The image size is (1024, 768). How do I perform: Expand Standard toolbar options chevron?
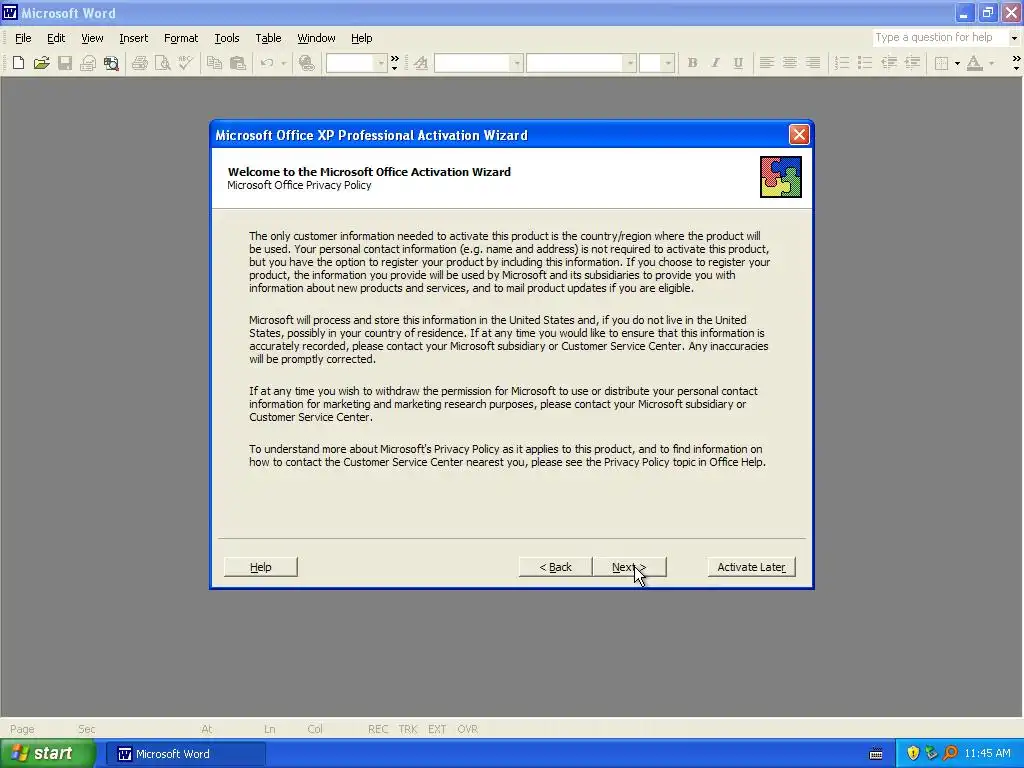click(x=394, y=63)
